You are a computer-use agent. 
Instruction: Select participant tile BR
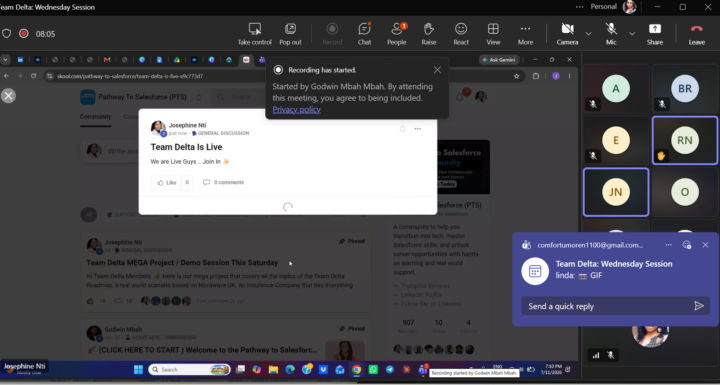coord(685,89)
